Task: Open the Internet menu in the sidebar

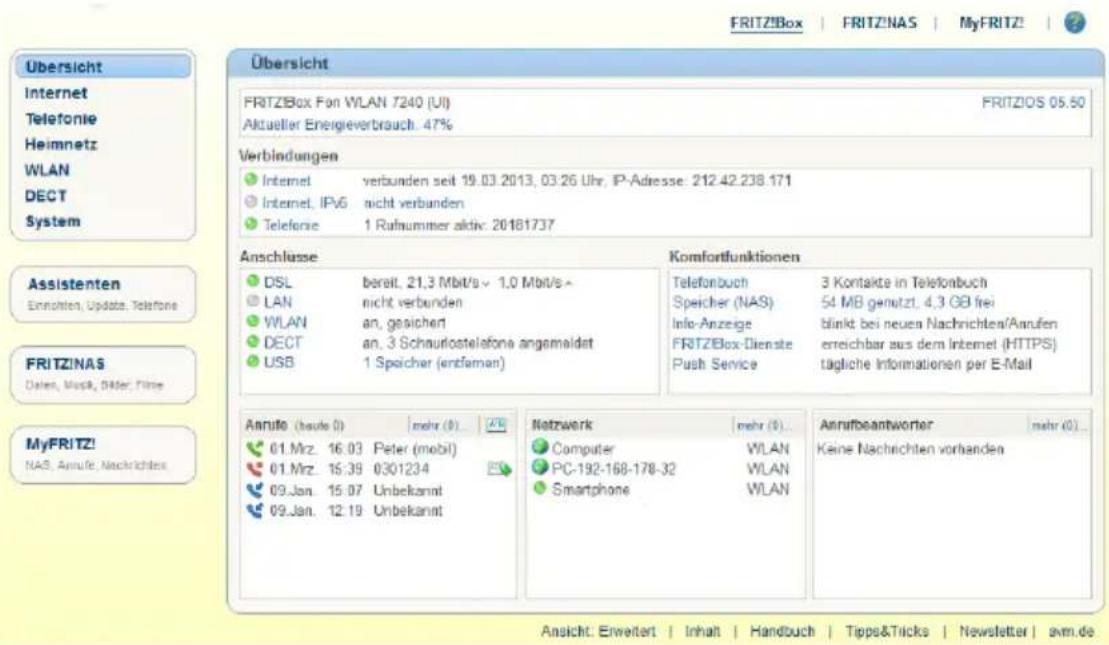Action: [56, 93]
